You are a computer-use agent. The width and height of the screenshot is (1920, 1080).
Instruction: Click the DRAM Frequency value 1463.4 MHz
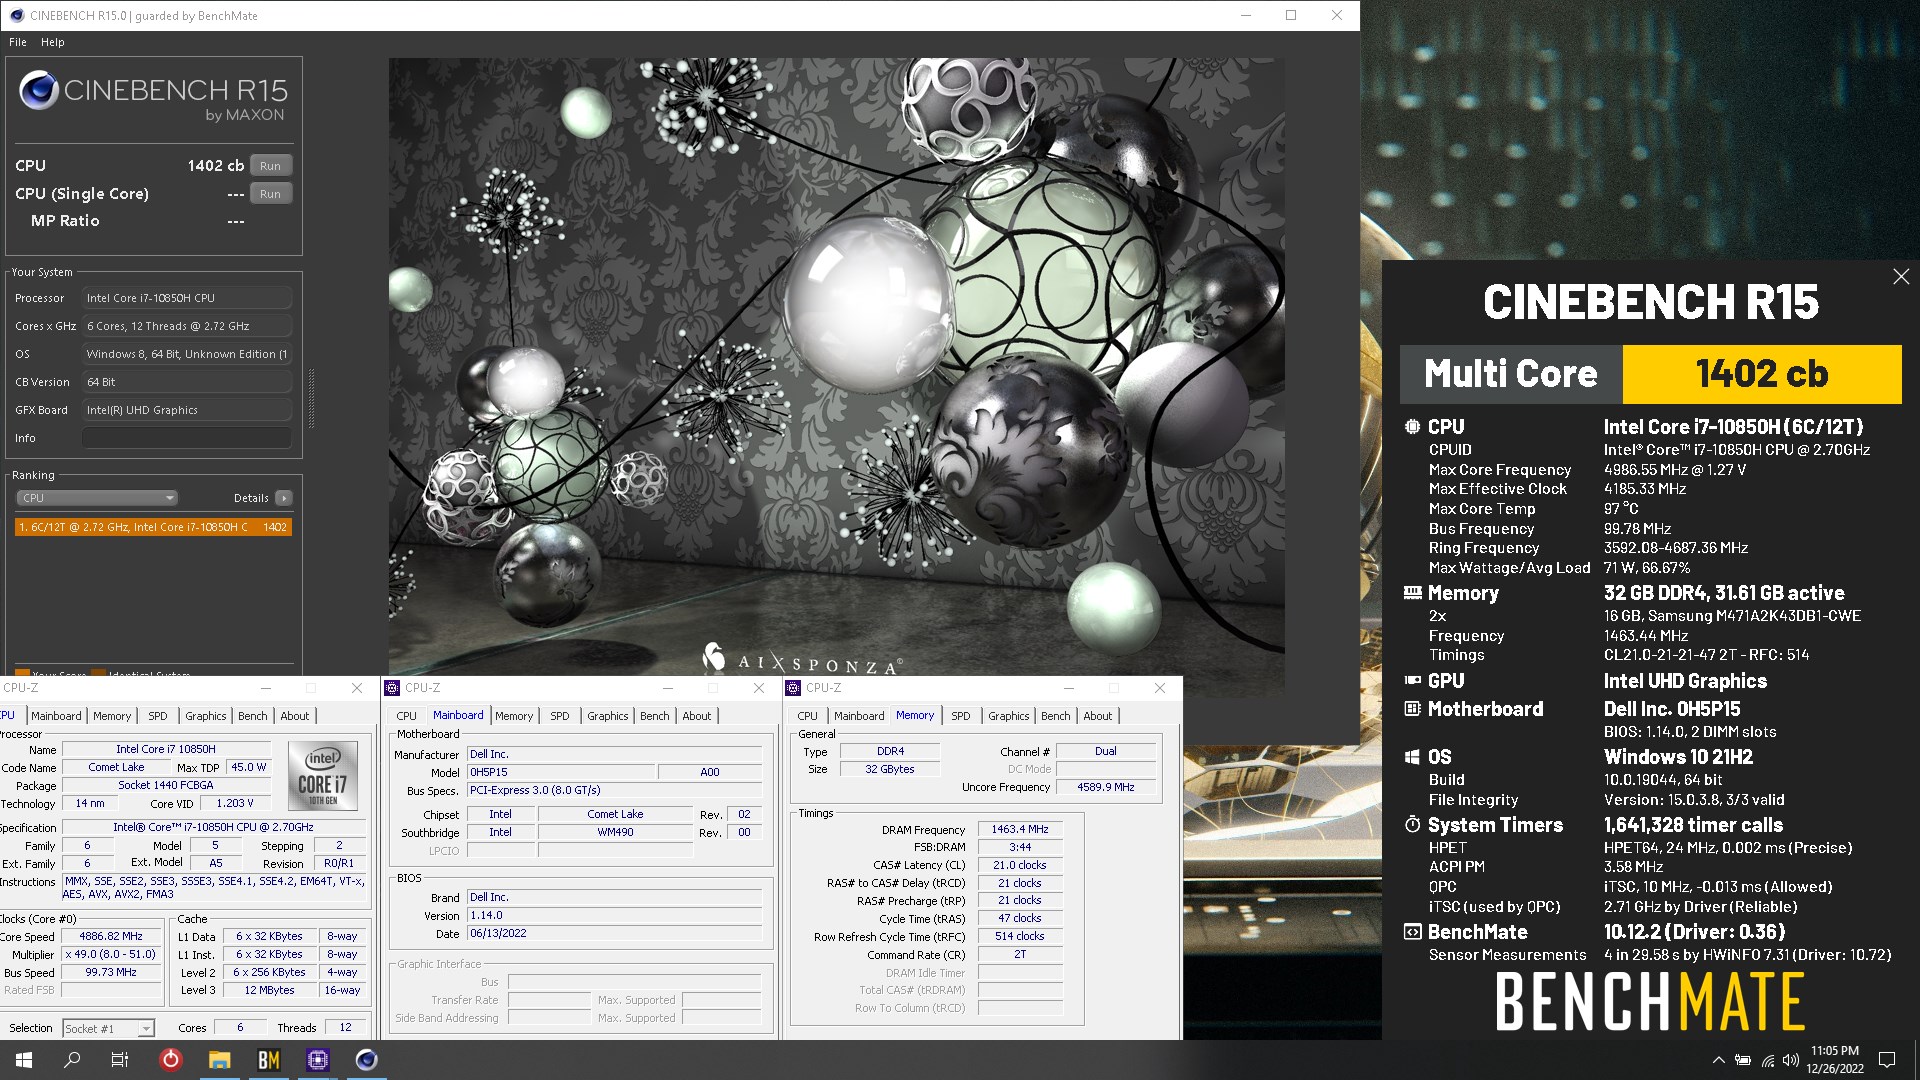point(1020,829)
